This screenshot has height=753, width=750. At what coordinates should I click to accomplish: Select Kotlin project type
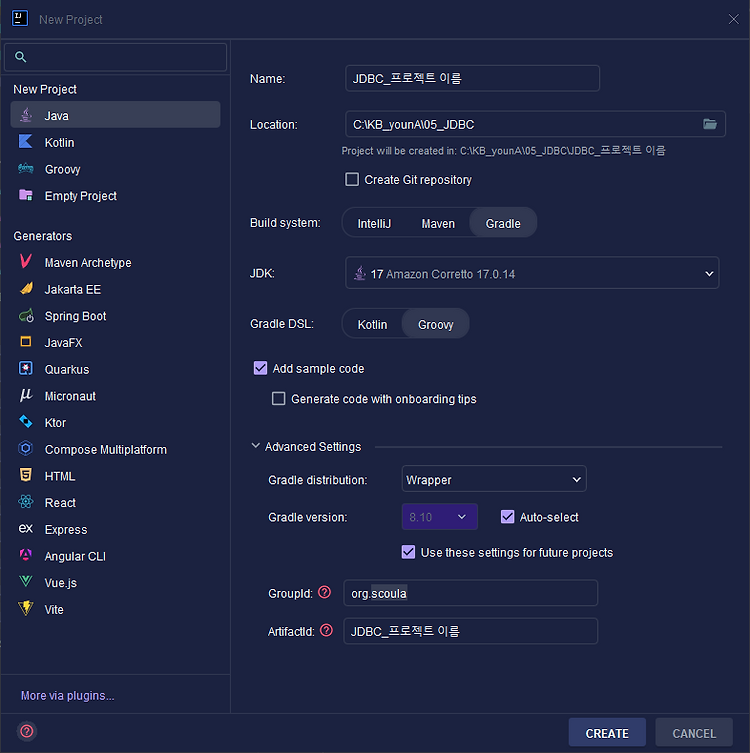pos(115,142)
